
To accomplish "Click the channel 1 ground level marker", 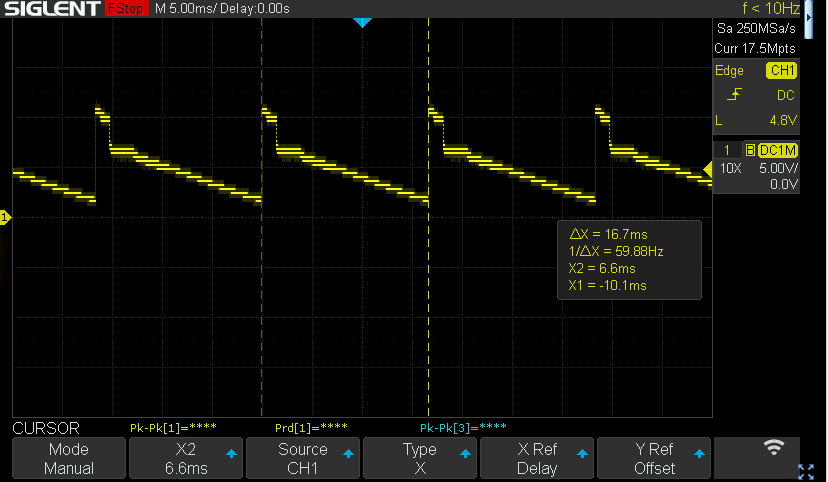I will point(5,217).
